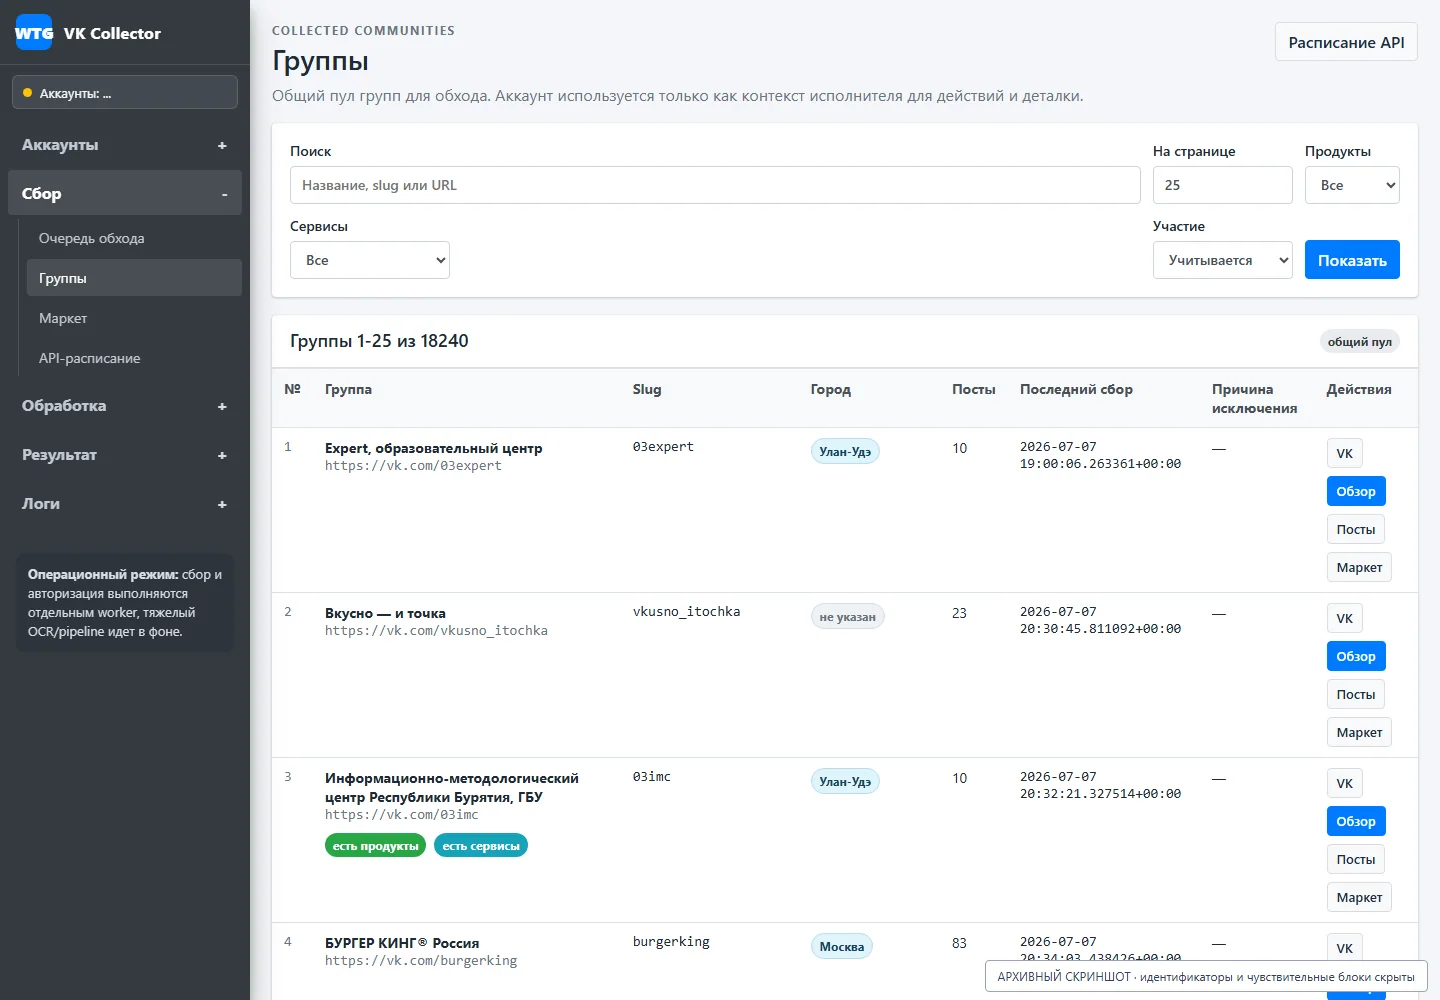This screenshot has width=1440, height=1000.
Task: Expand the Аккаунты sidebar section
Action: 125,145
